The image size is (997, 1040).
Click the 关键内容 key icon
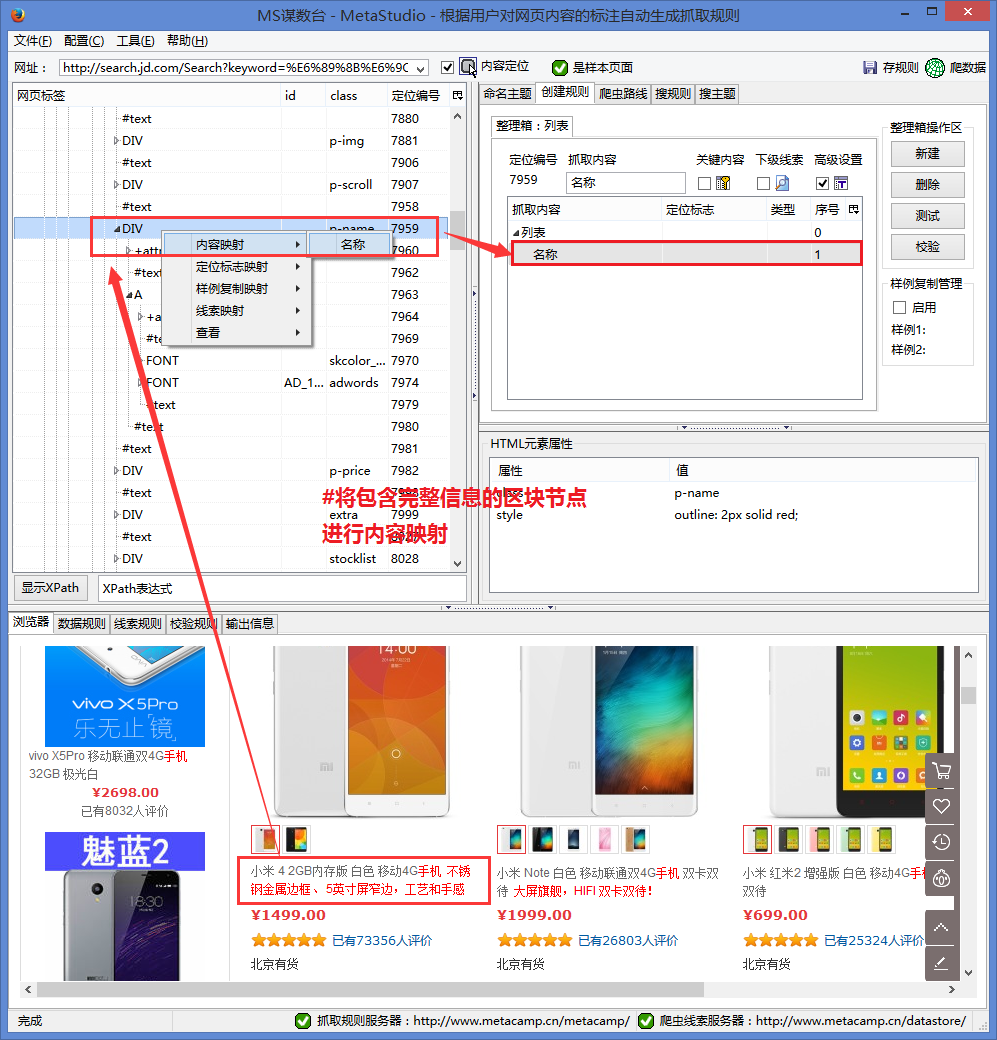723,183
